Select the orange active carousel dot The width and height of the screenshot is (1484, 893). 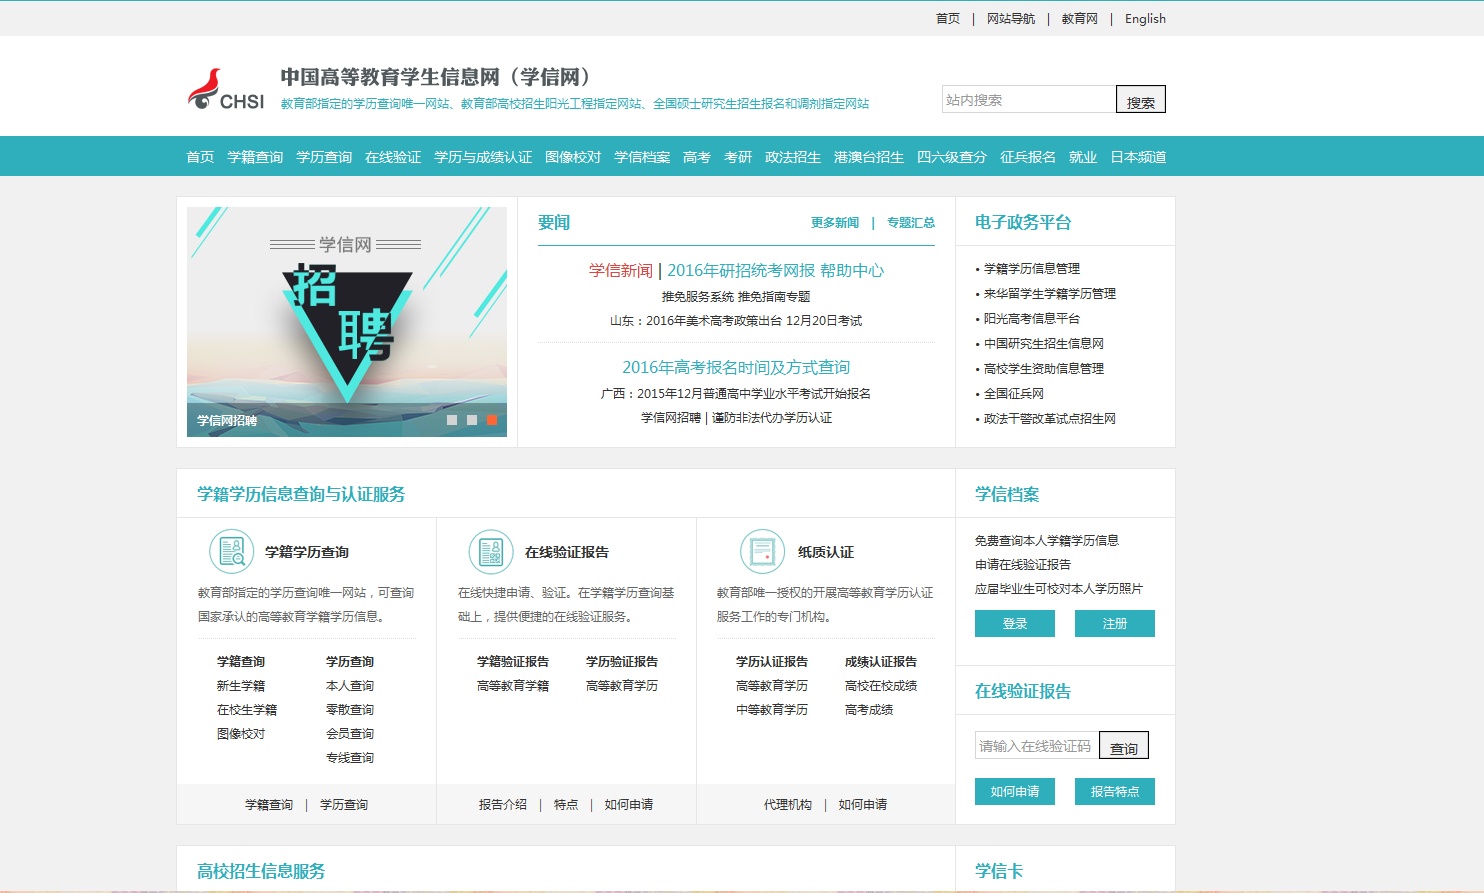coord(492,420)
